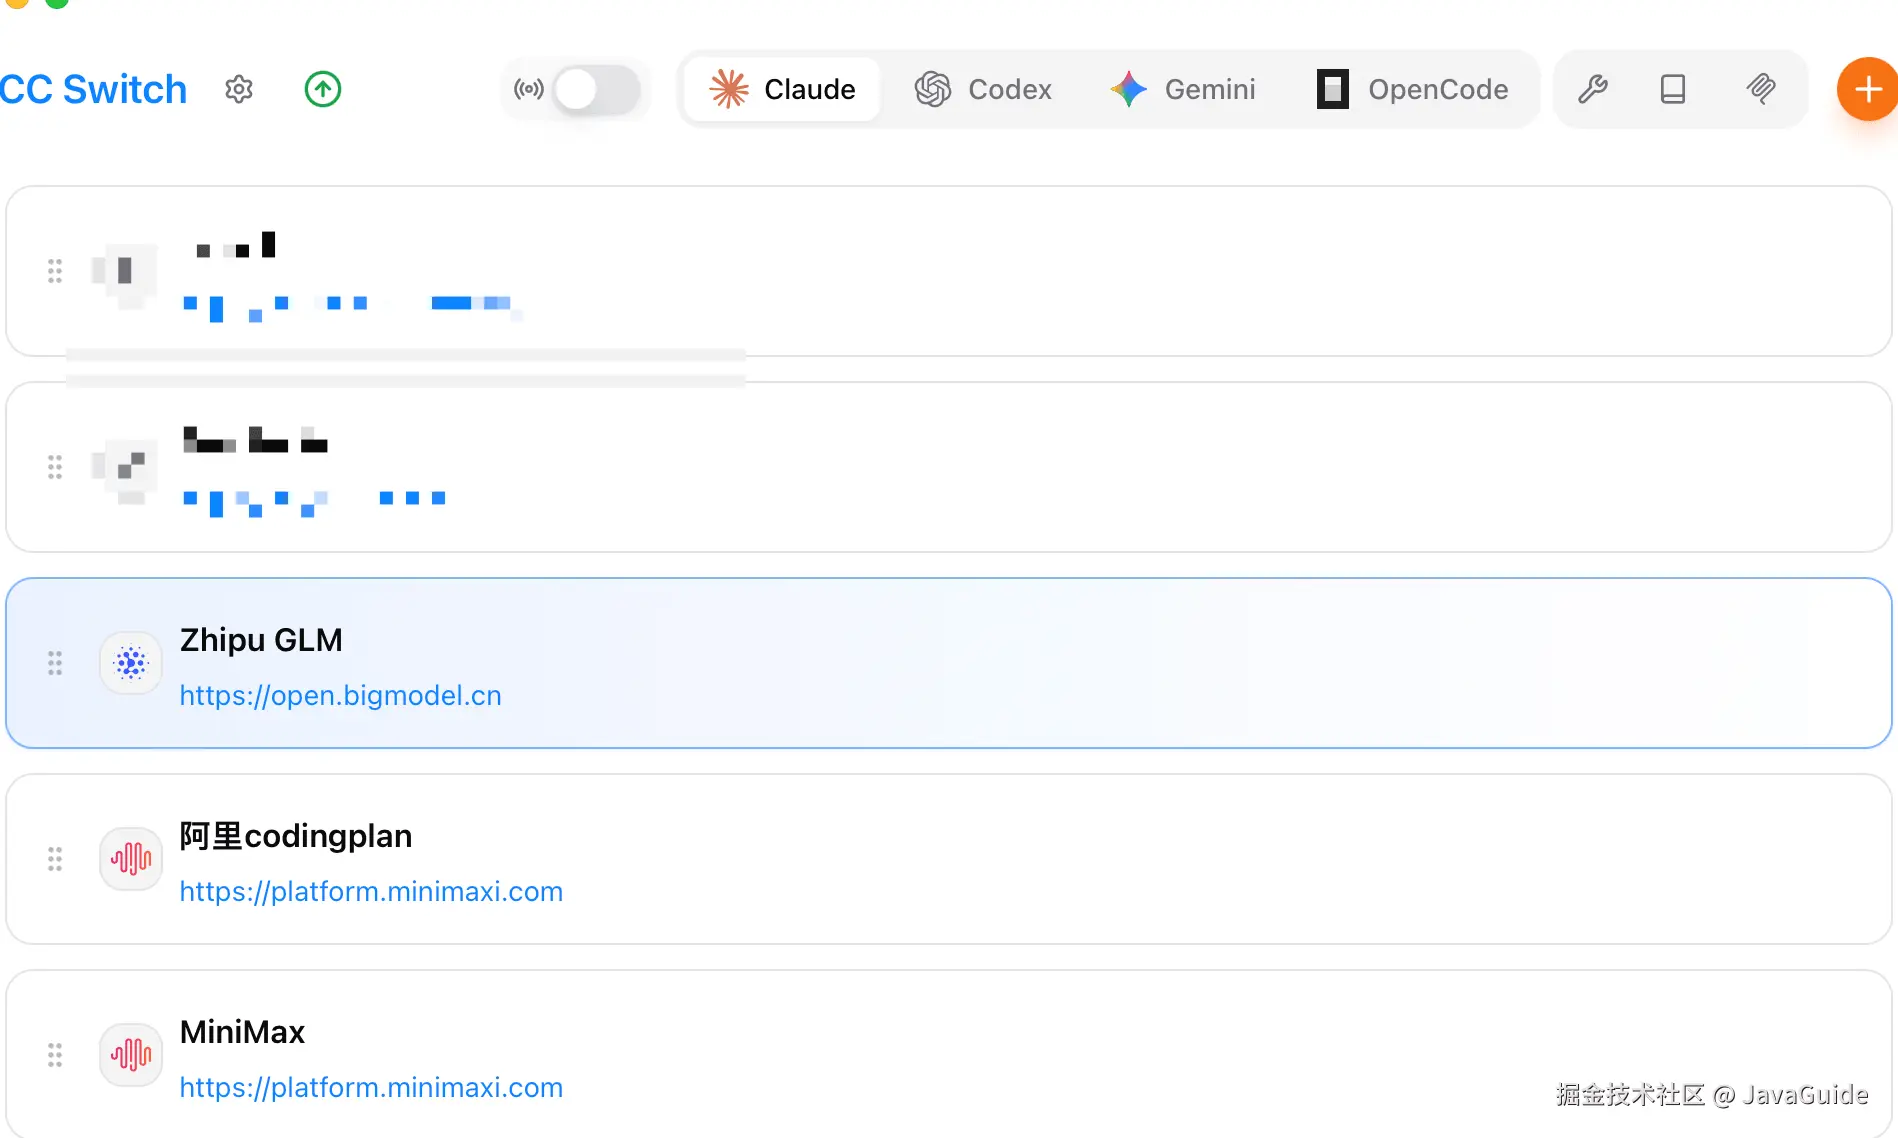Switch to the OpenCode tab
The width and height of the screenshot is (1898, 1138).
[1412, 90]
